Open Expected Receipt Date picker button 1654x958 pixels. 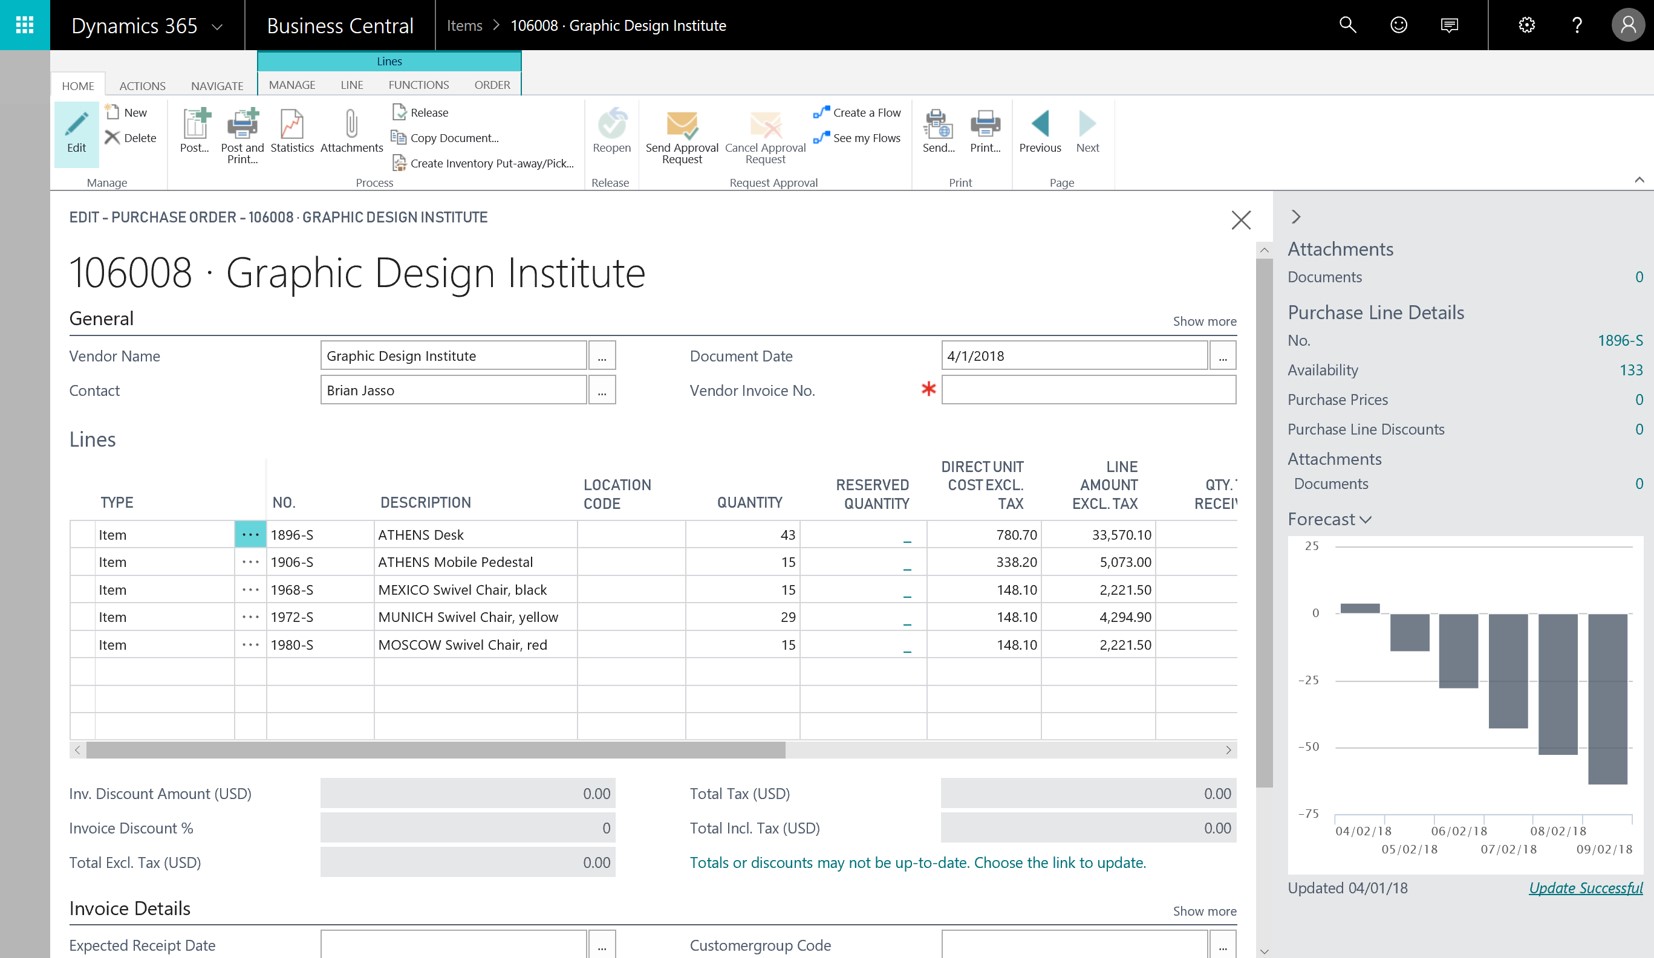(602, 945)
